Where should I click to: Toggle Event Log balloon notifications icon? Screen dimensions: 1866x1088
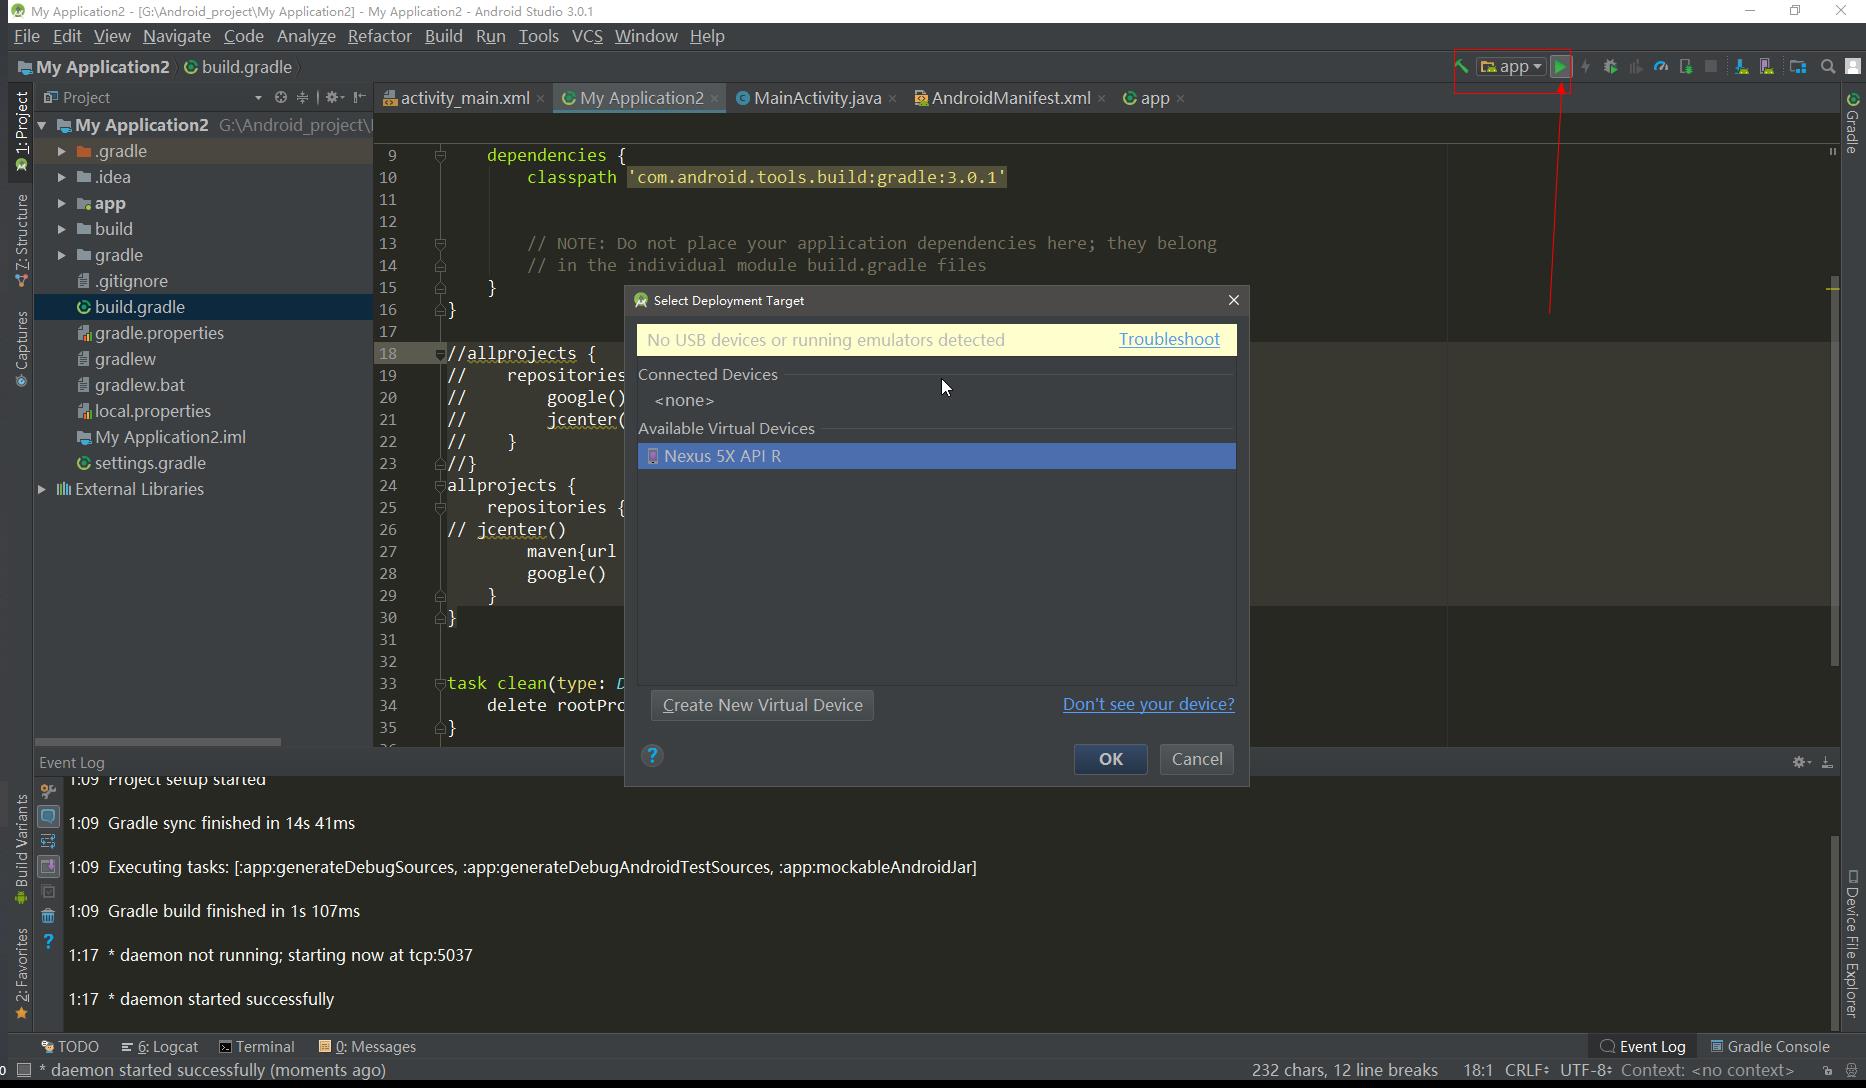point(48,816)
